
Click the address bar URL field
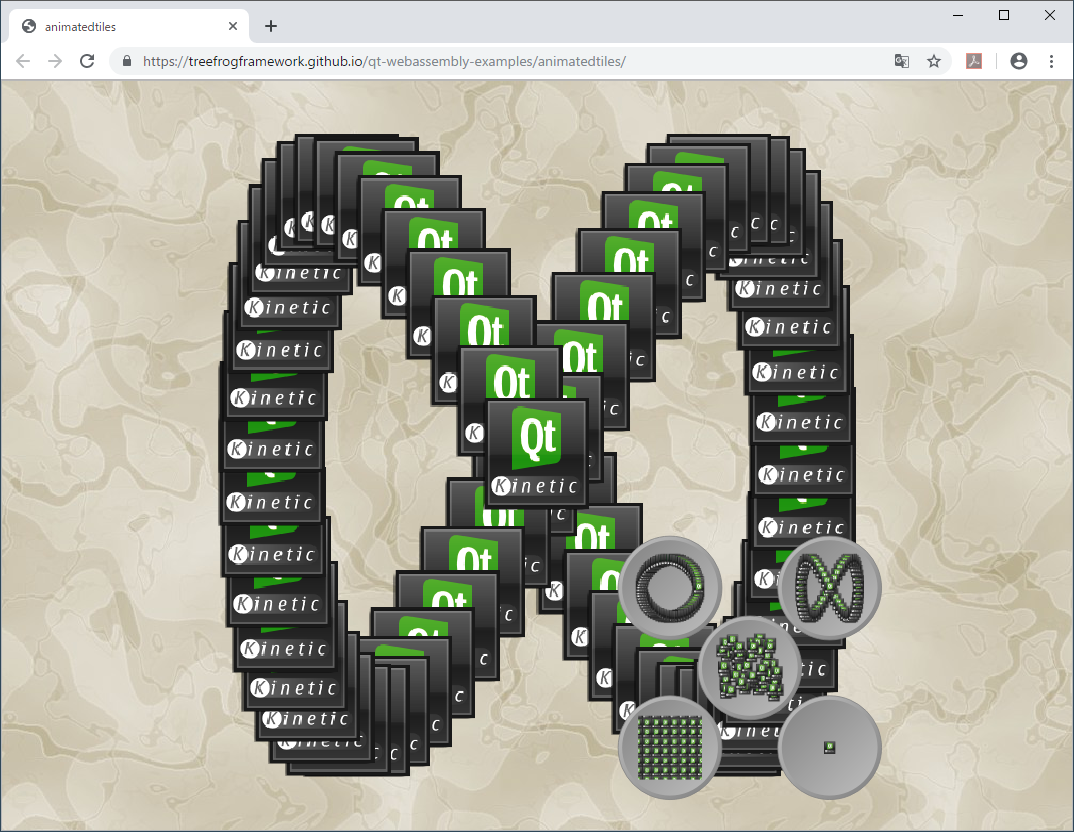click(400, 61)
